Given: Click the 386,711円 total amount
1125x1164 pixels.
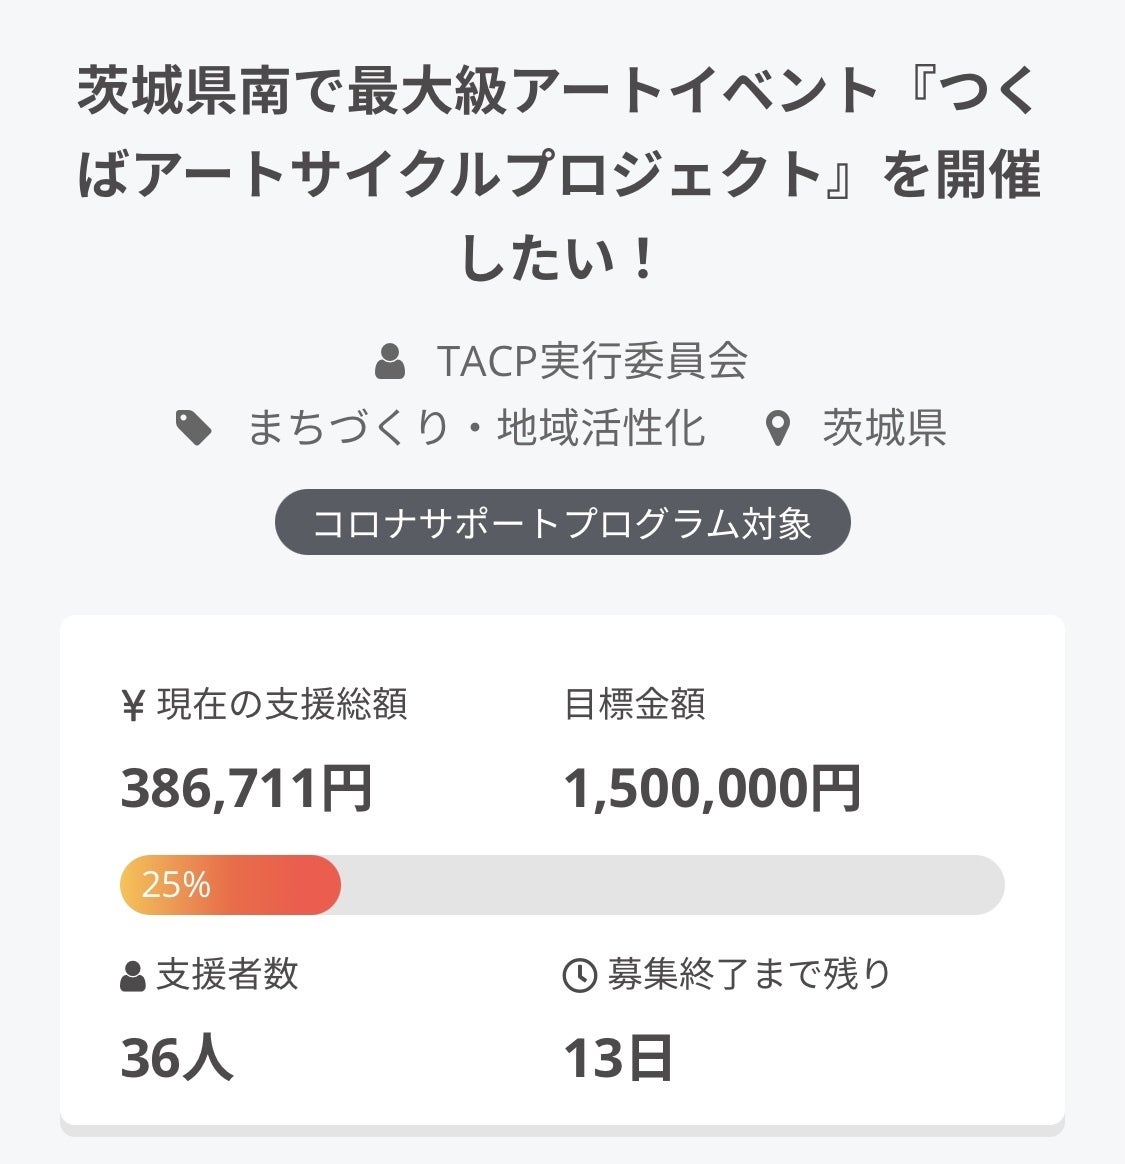Looking at the screenshot, I should pyautogui.click(x=246, y=788).
